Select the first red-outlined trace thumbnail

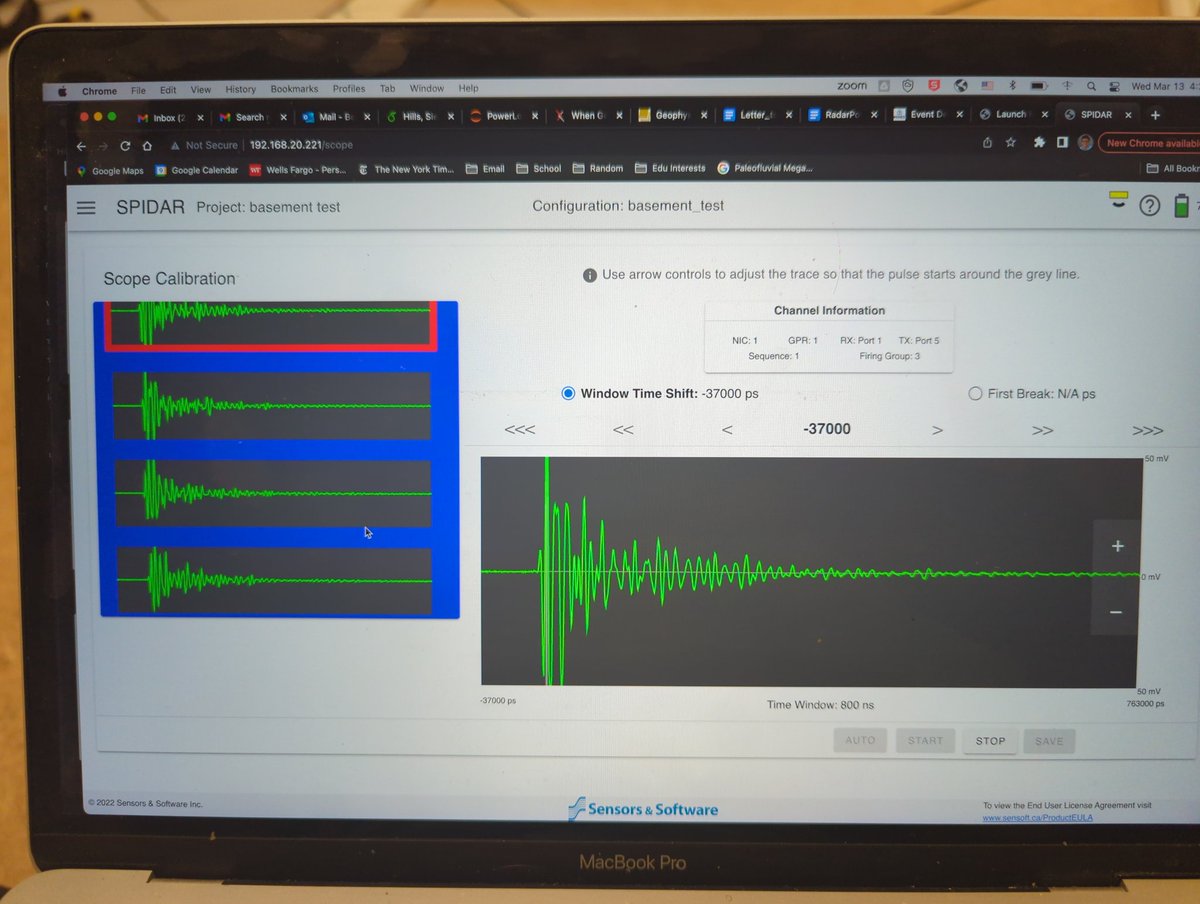coord(271,326)
